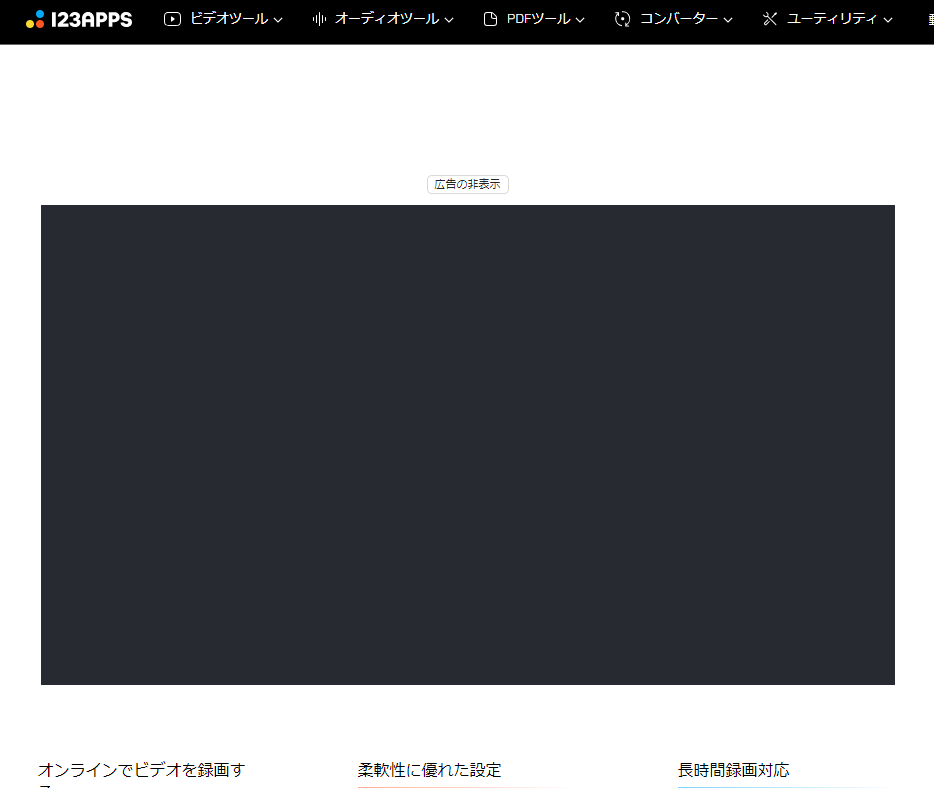The image size is (934, 788).
Task: Click the utility tool icon next to ユーティリティ
Action: [x=769, y=18]
